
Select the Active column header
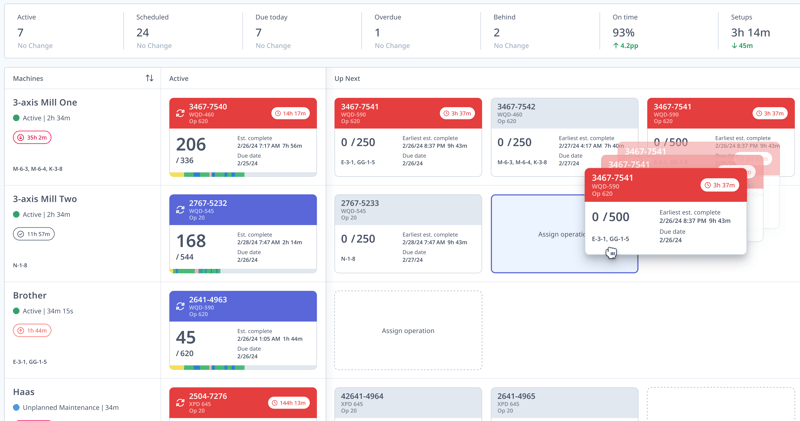[x=179, y=78]
